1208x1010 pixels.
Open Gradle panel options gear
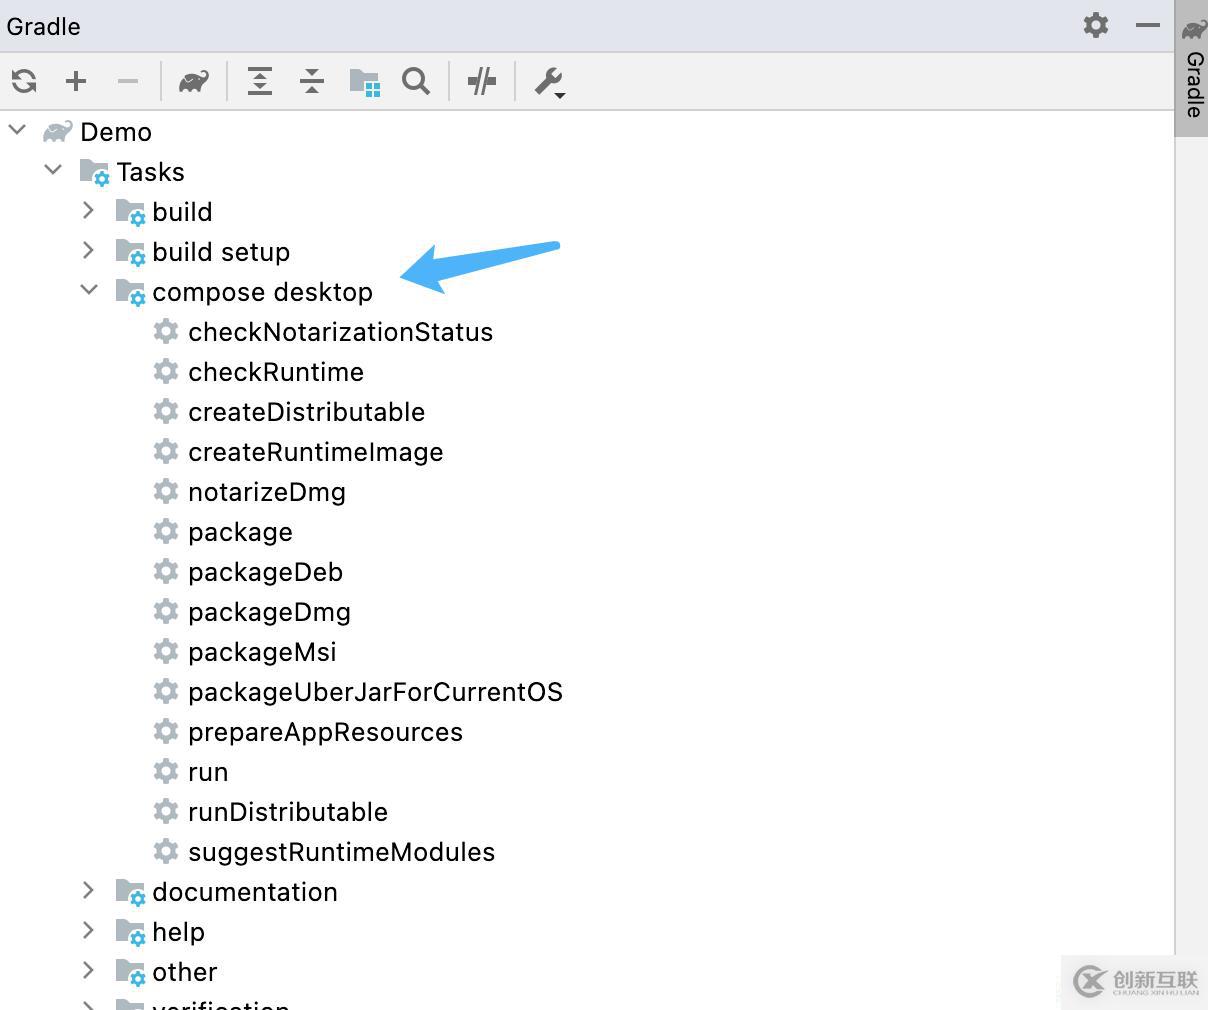click(1096, 25)
